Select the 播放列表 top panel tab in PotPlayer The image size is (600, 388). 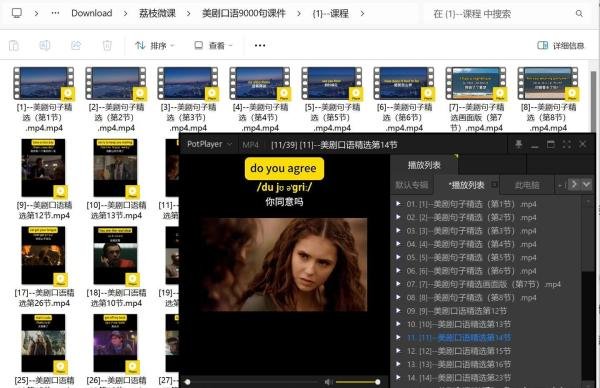pyautogui.click(x=424, y=165)
